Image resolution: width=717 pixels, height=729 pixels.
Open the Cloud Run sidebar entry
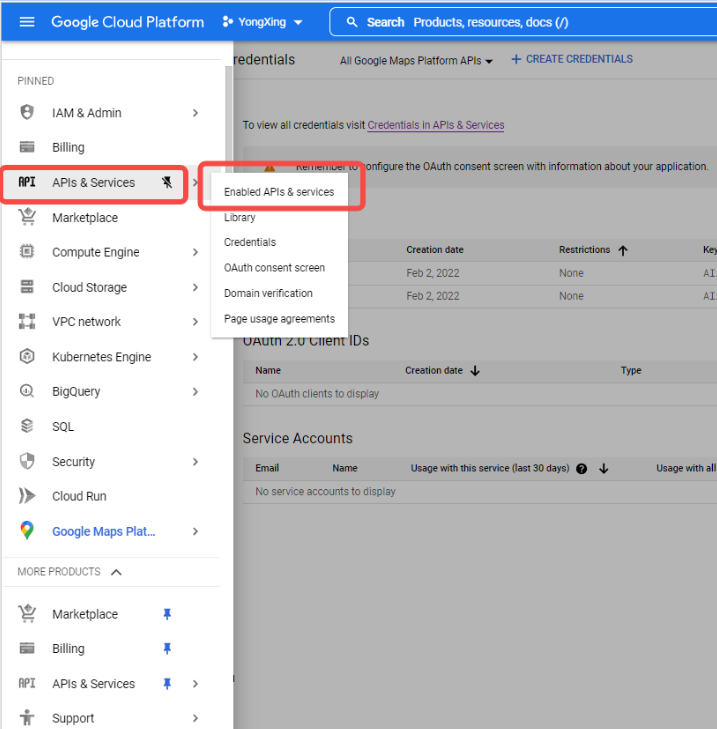[79, 496]
